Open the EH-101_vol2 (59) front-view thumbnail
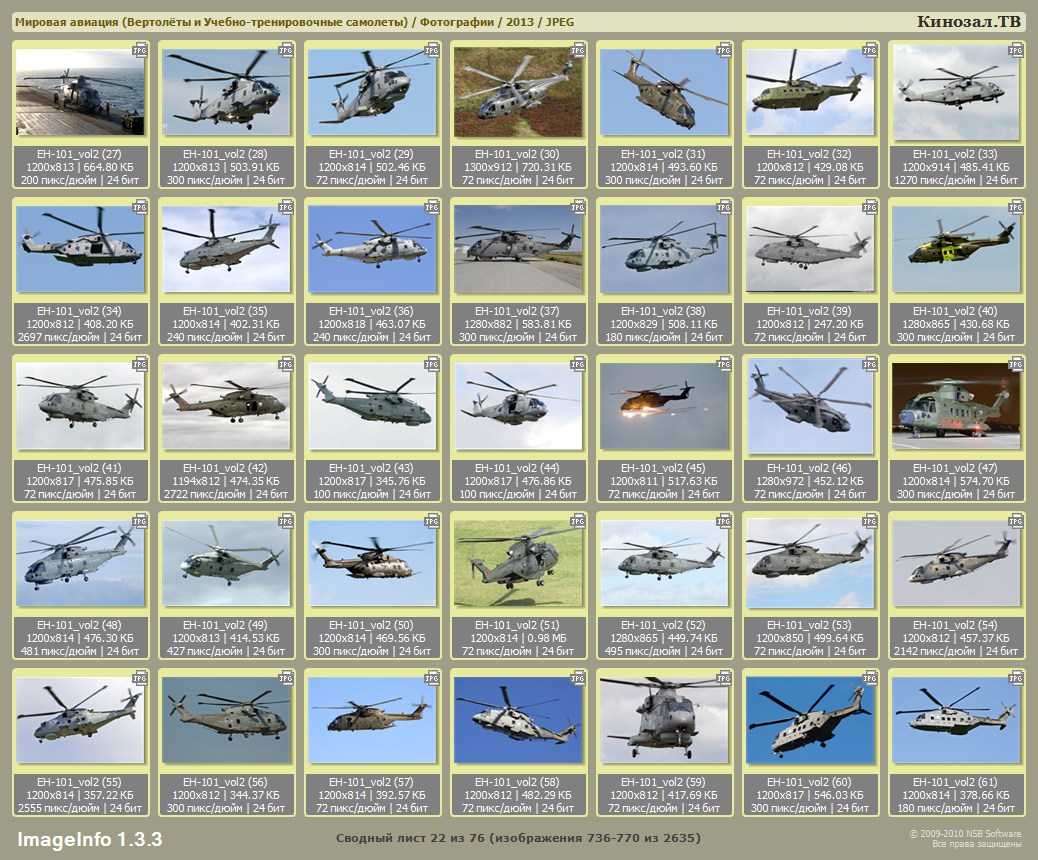The image size is (1038, 860). (664, 720)
